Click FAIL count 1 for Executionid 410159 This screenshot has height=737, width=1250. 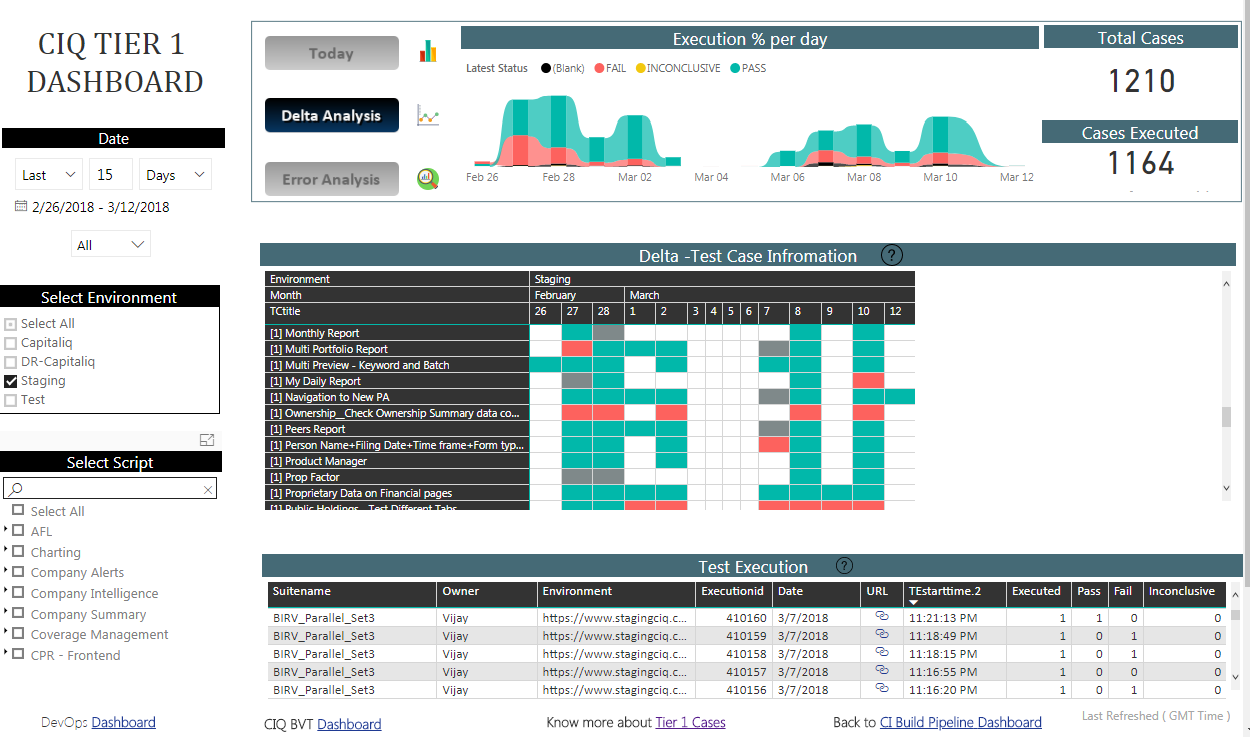[1133, 636]
